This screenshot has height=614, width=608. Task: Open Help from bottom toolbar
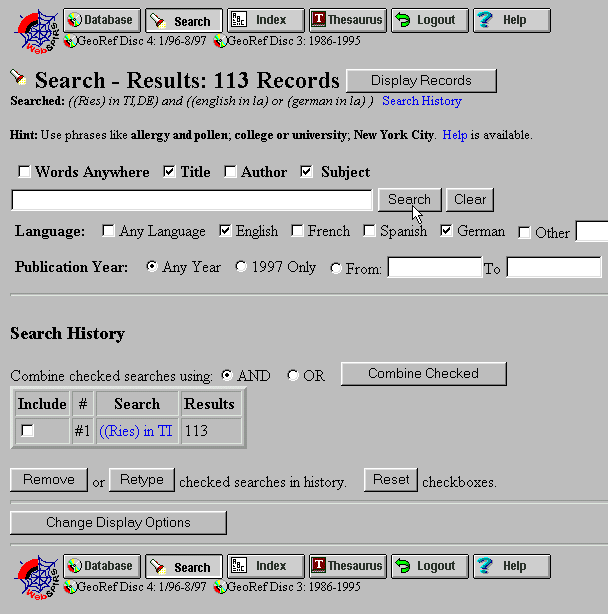[x=512, y=566]
